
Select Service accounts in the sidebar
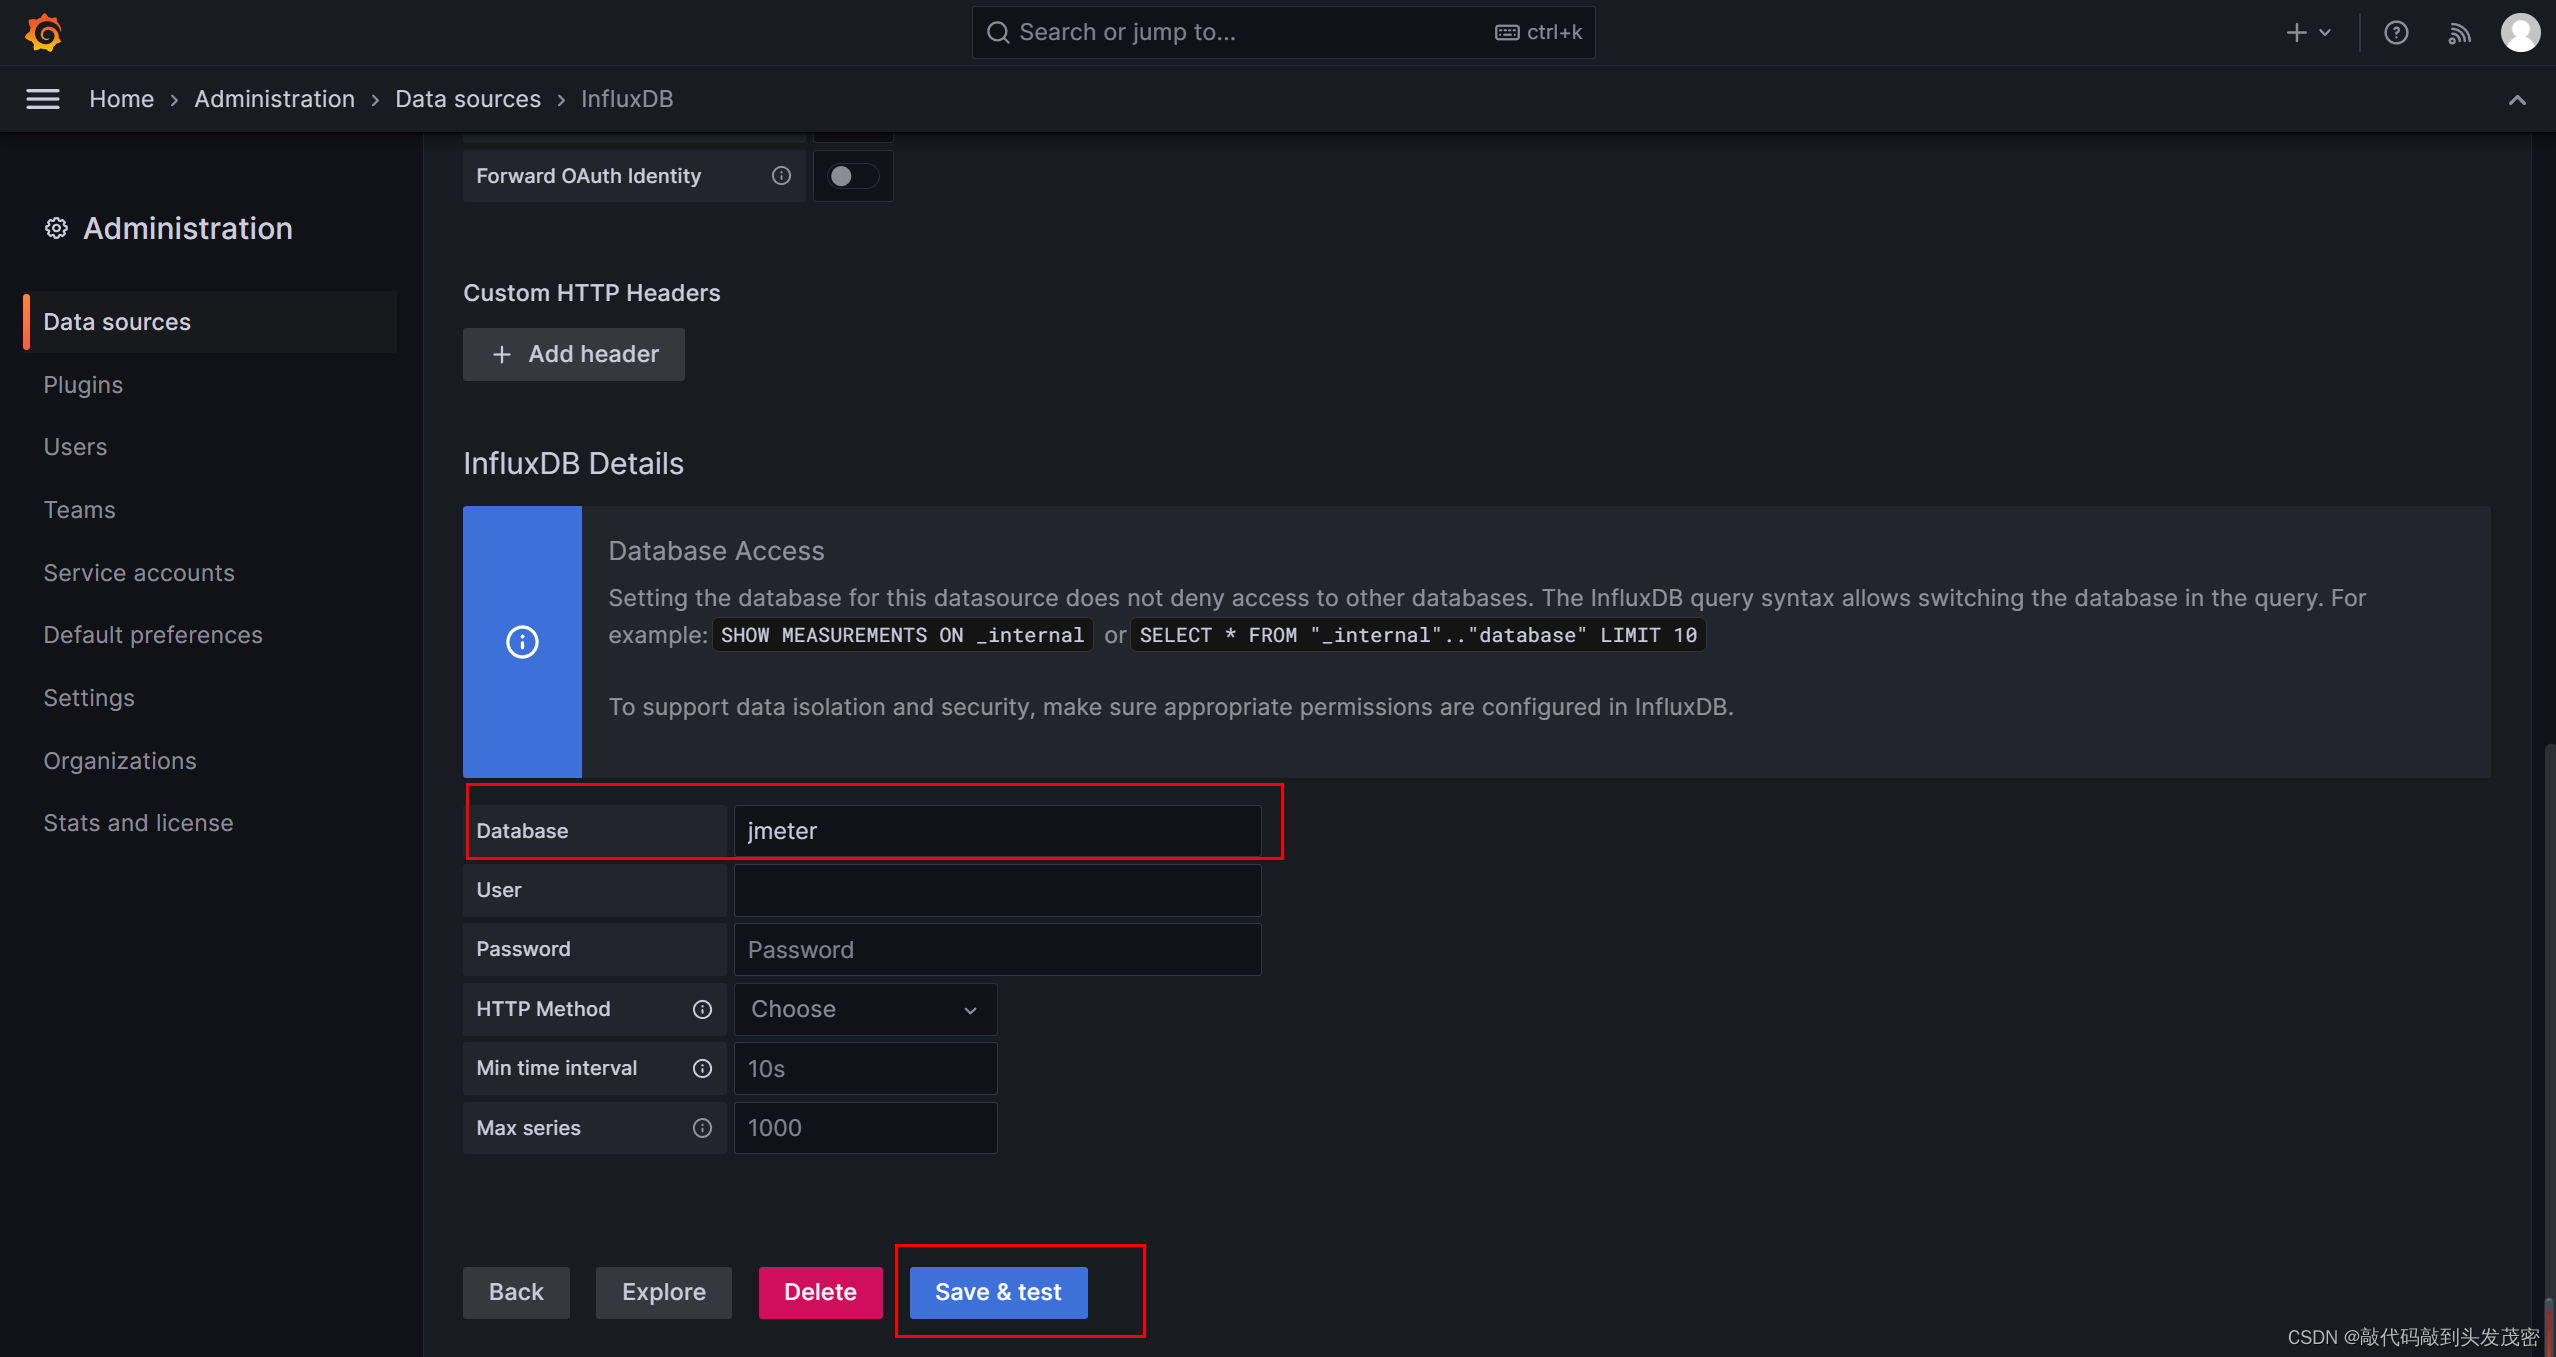(139, 573)
